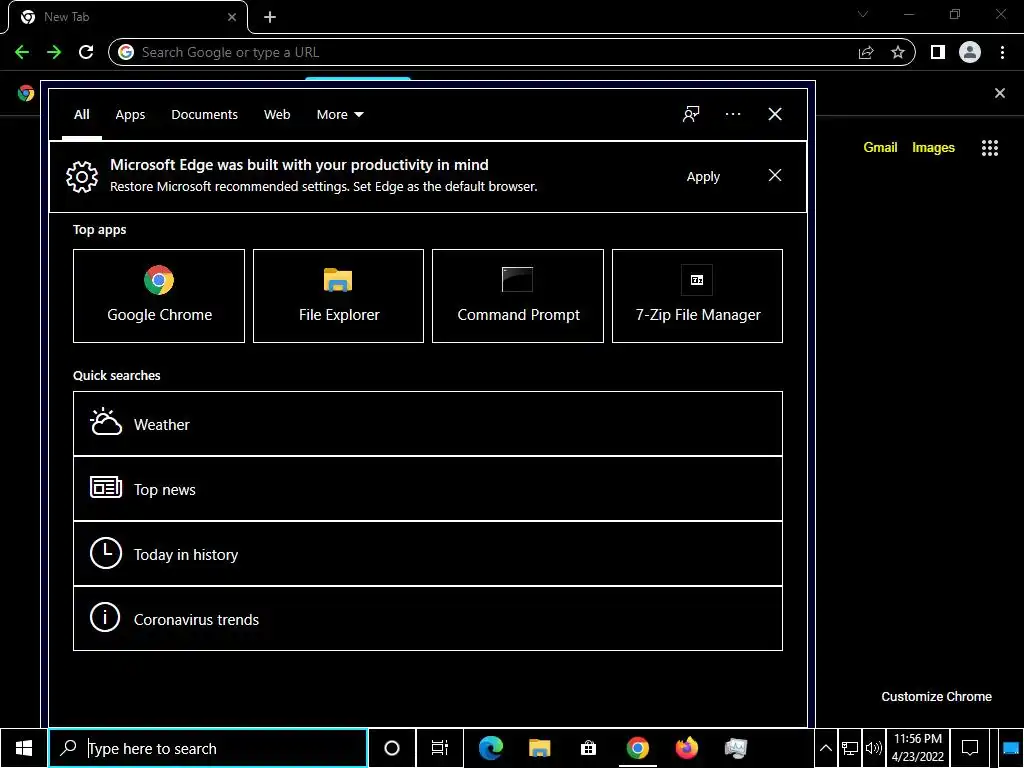Click the settings gear in Edge banner
1024x768 pixels.
[82, 176]
